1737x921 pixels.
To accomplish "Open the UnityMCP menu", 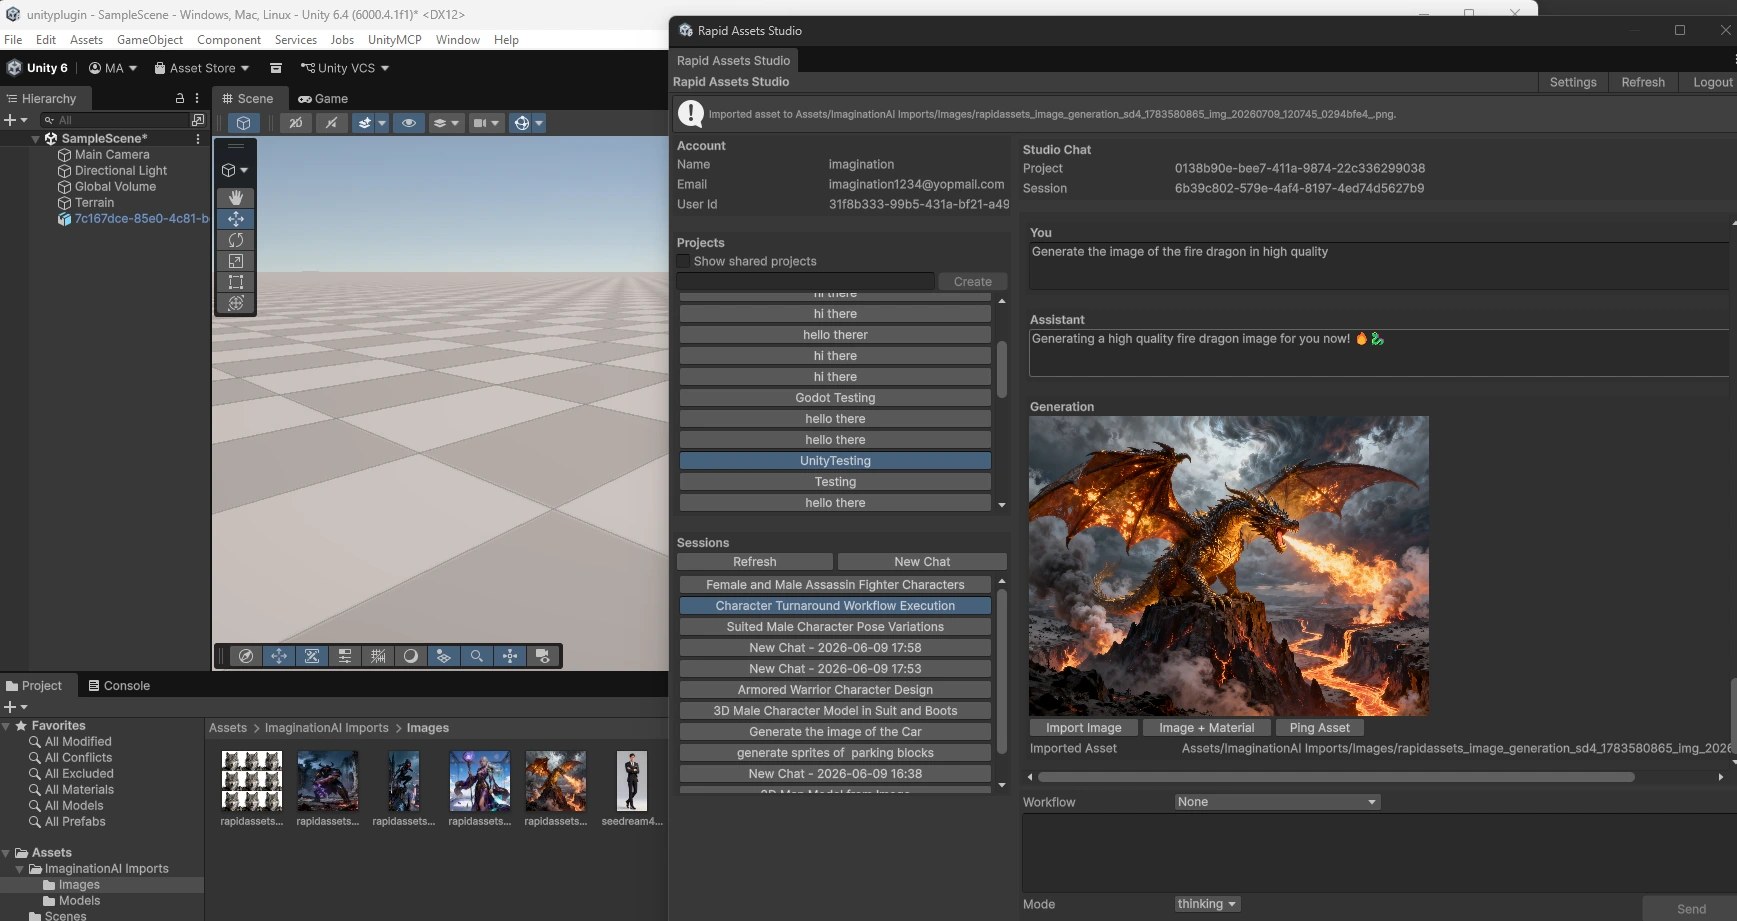I will 395,40.
